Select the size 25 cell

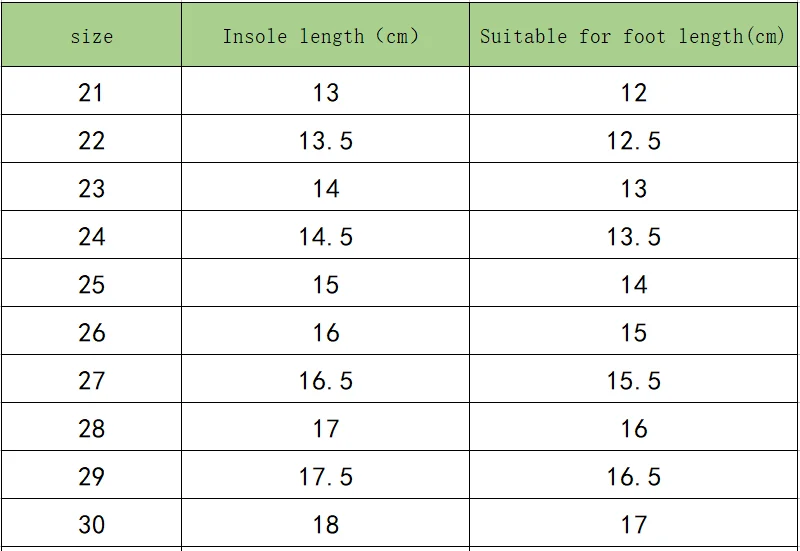tap(91, 285)
